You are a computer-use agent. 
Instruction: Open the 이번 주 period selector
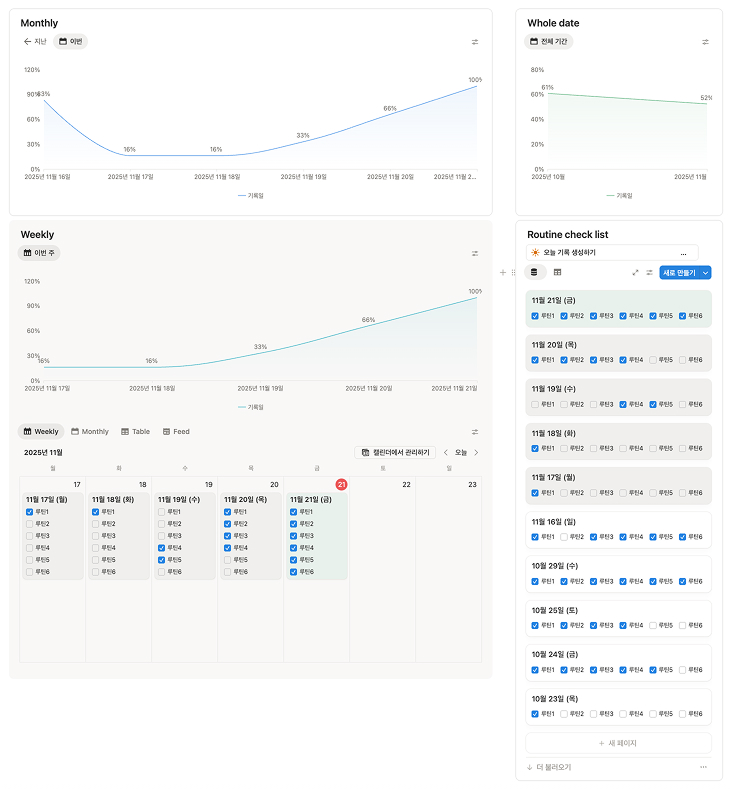[41, 253]
